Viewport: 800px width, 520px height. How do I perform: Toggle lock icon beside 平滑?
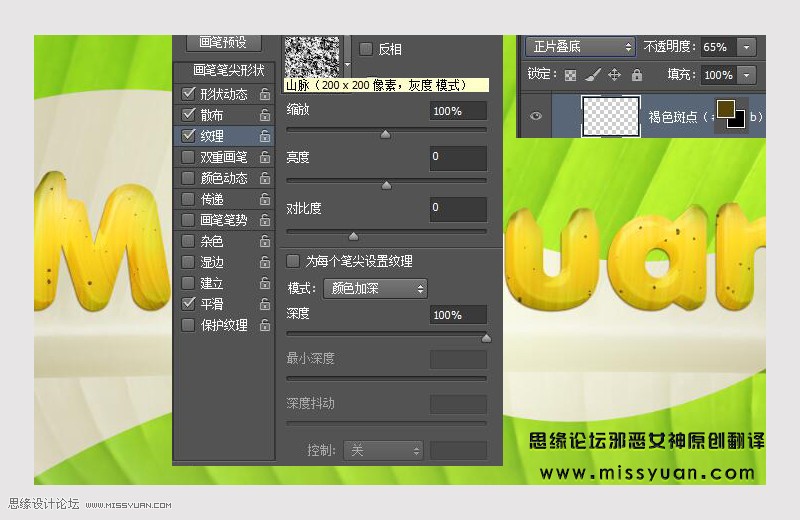[x=265, y=304]
